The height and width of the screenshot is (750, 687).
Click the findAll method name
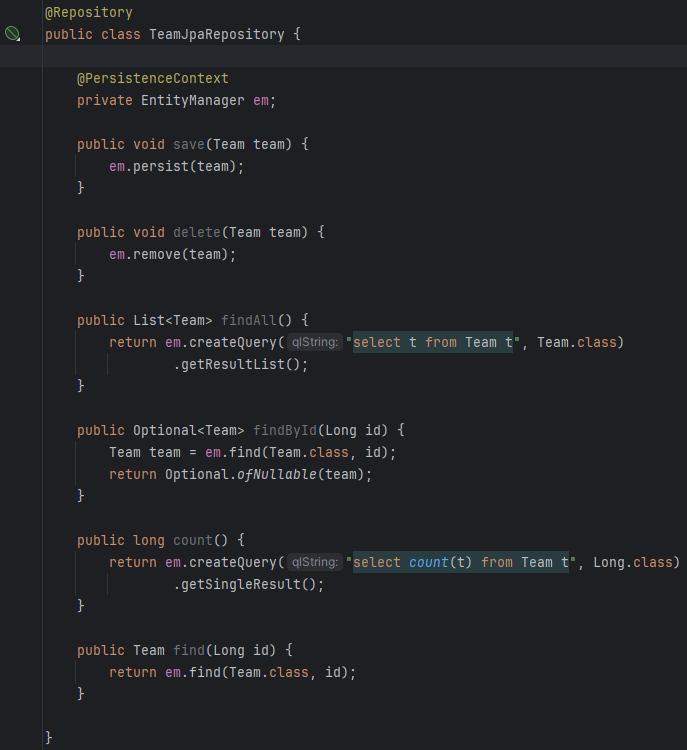click(249, 320)
